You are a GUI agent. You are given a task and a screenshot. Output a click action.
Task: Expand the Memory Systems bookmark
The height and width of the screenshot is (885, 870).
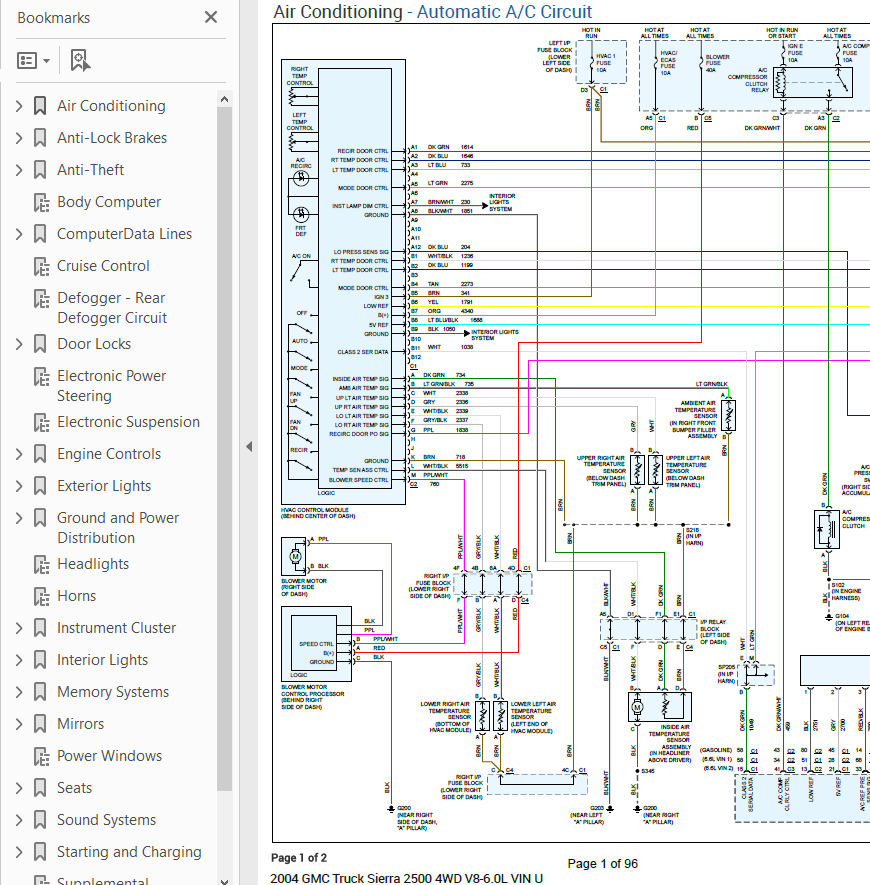(x=19, y=692)
